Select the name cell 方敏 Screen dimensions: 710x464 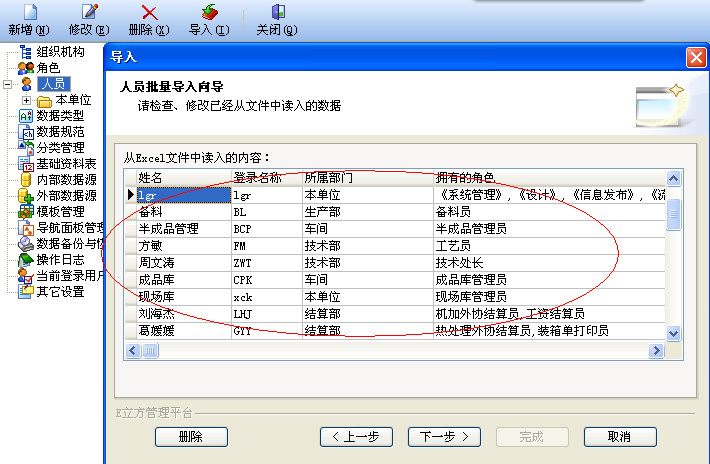click(x=184, y=246)
